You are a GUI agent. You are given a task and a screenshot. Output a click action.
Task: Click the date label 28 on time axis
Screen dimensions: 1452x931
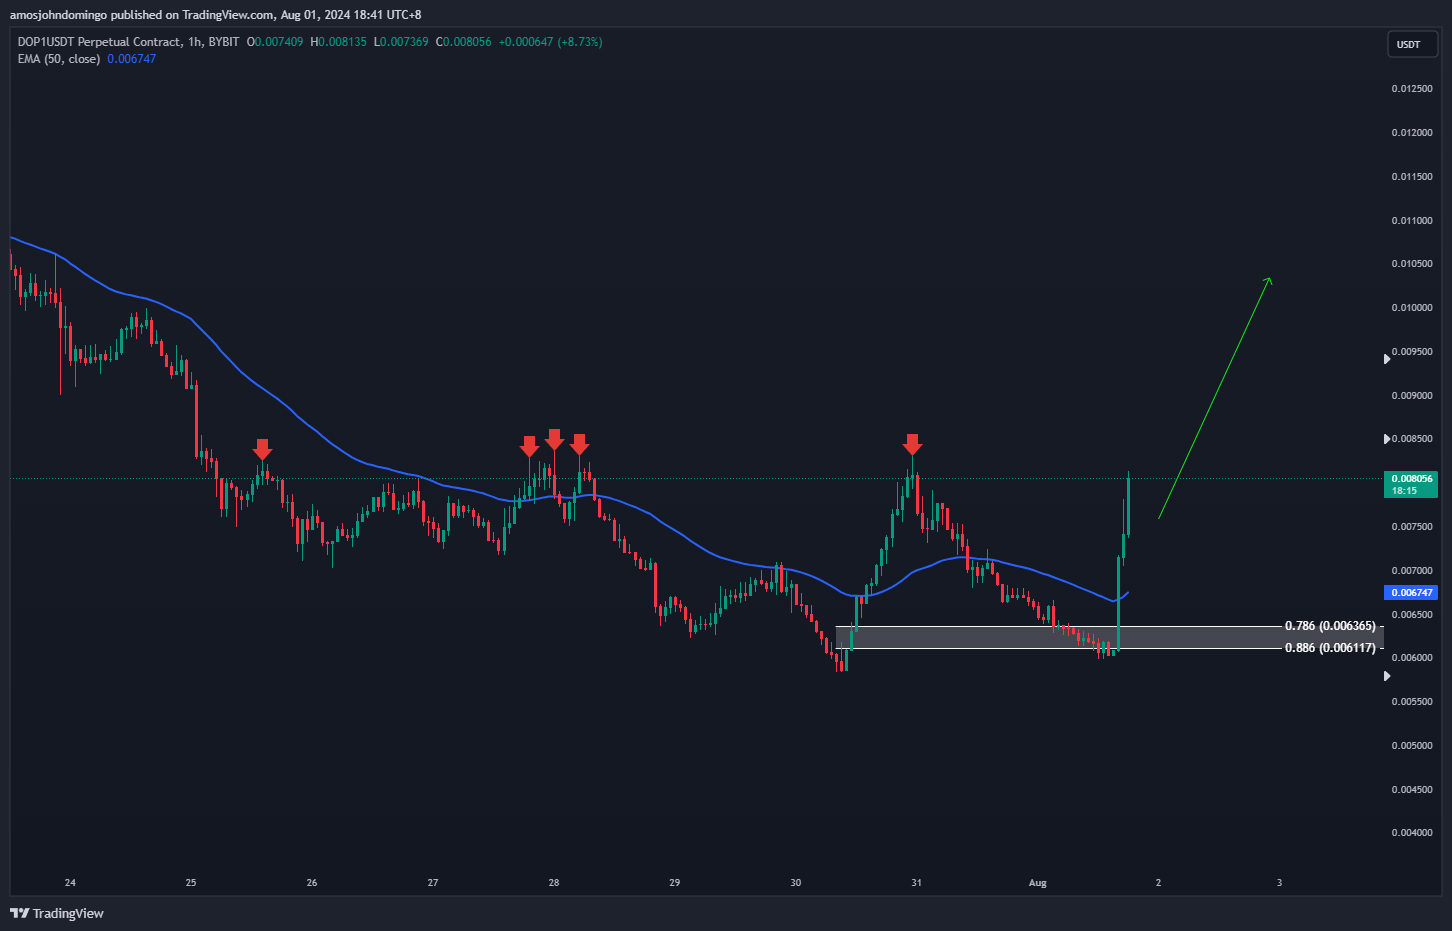554,883
